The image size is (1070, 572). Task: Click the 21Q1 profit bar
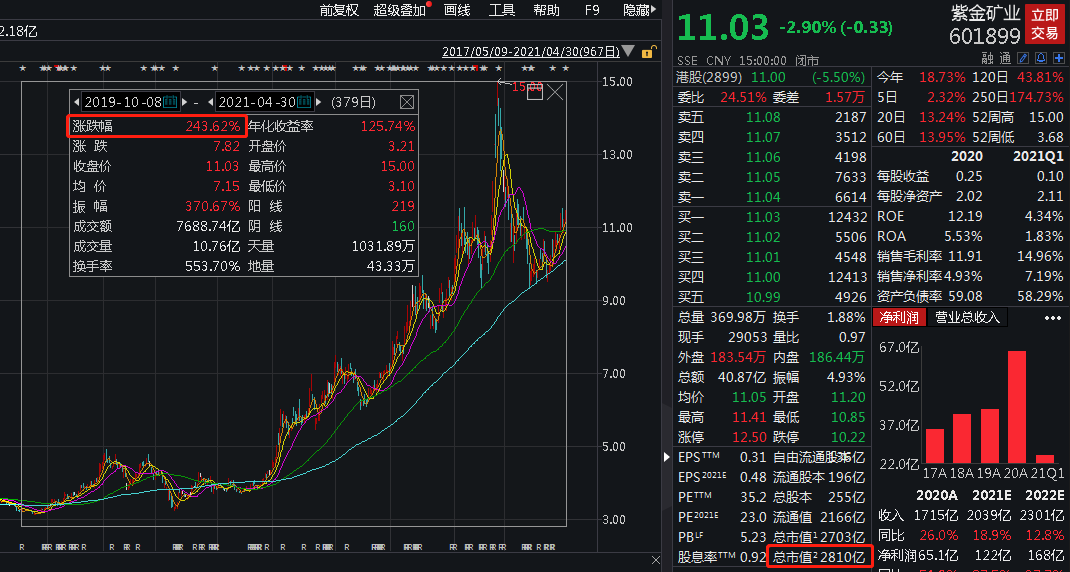(x=1045, y=459)
